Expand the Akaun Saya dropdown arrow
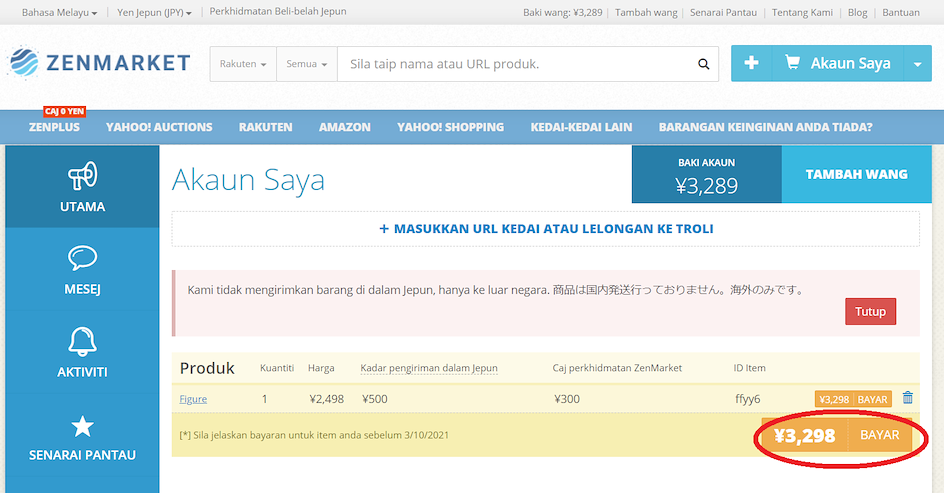Viewport: 944px width, 493px height. (x=918, y=63)
